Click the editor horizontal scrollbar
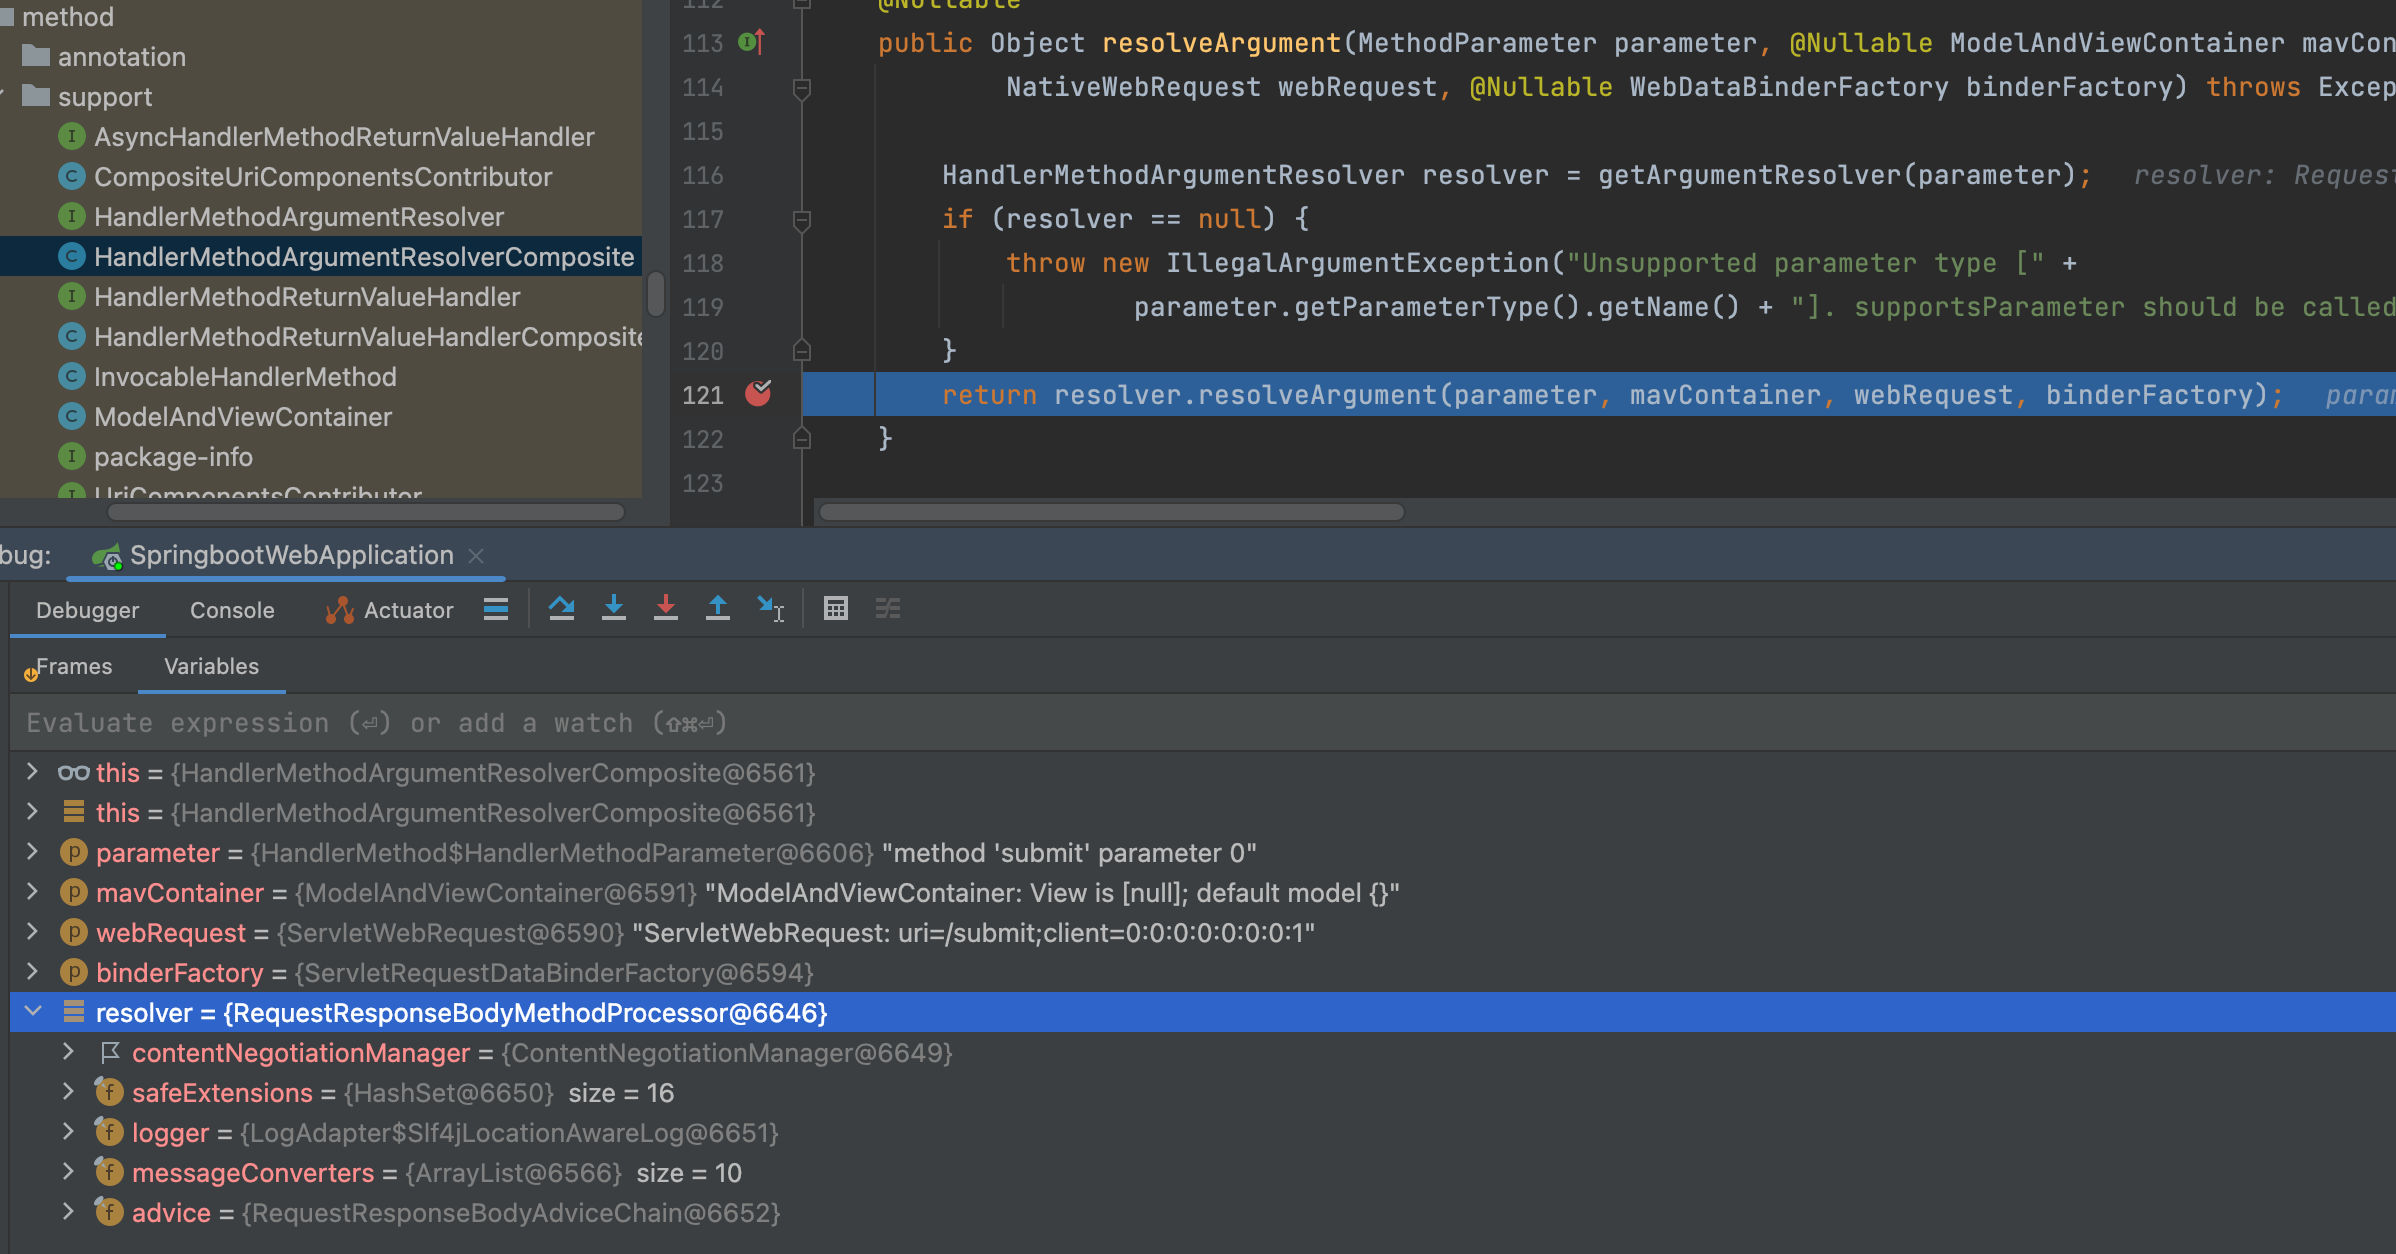This screenshot has width=2396, height=1254. (1110, 512)
